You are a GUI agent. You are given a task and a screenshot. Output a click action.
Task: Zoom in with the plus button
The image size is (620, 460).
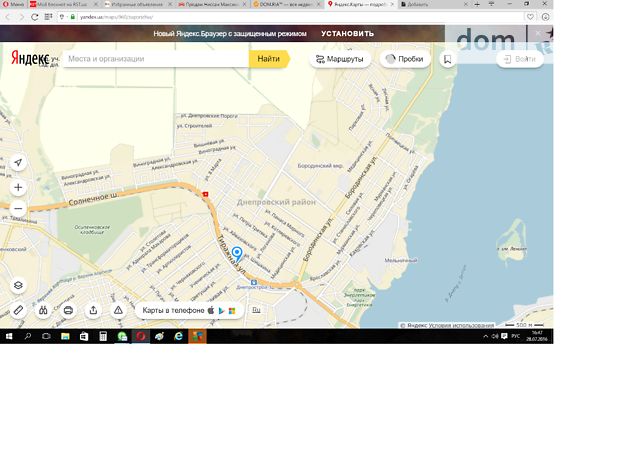click(18, 187)
